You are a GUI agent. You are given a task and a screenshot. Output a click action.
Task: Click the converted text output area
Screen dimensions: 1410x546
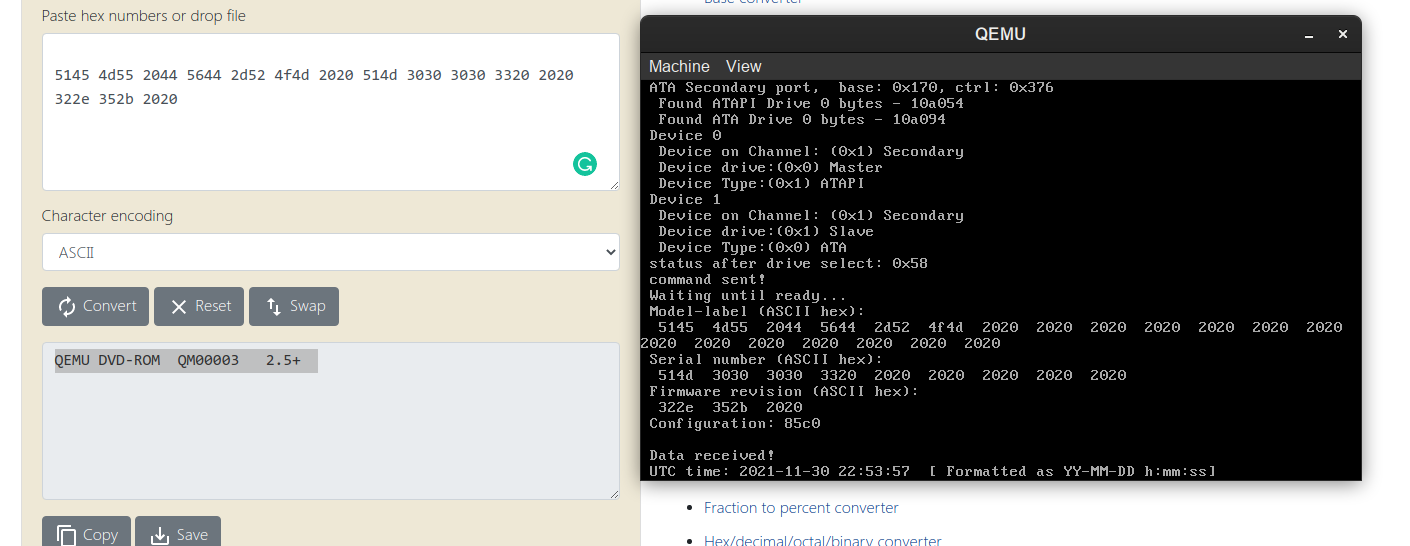pos(331,421)
